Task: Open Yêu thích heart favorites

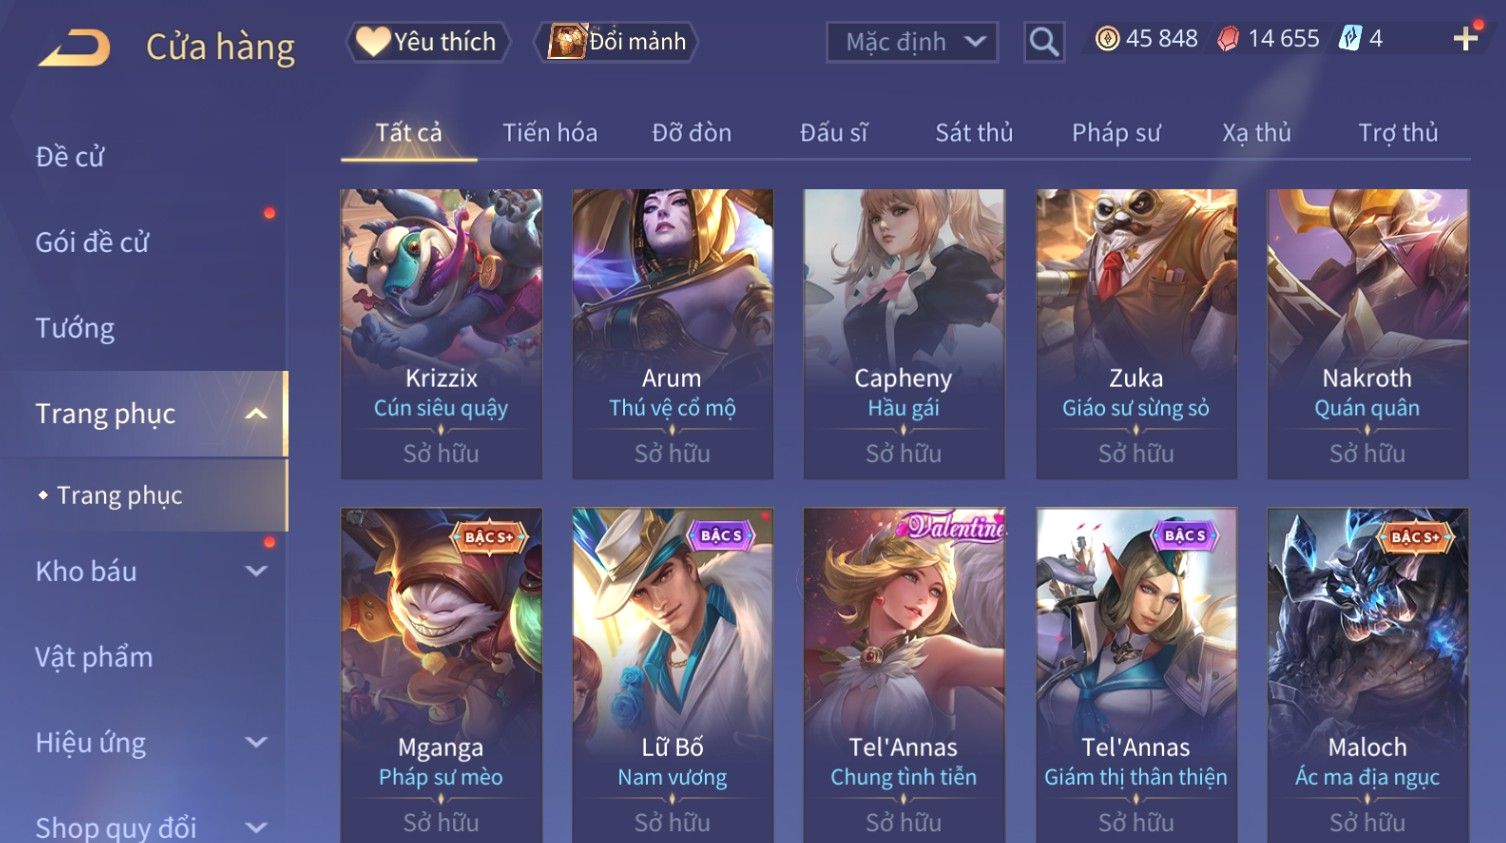Action: (428, 42)
